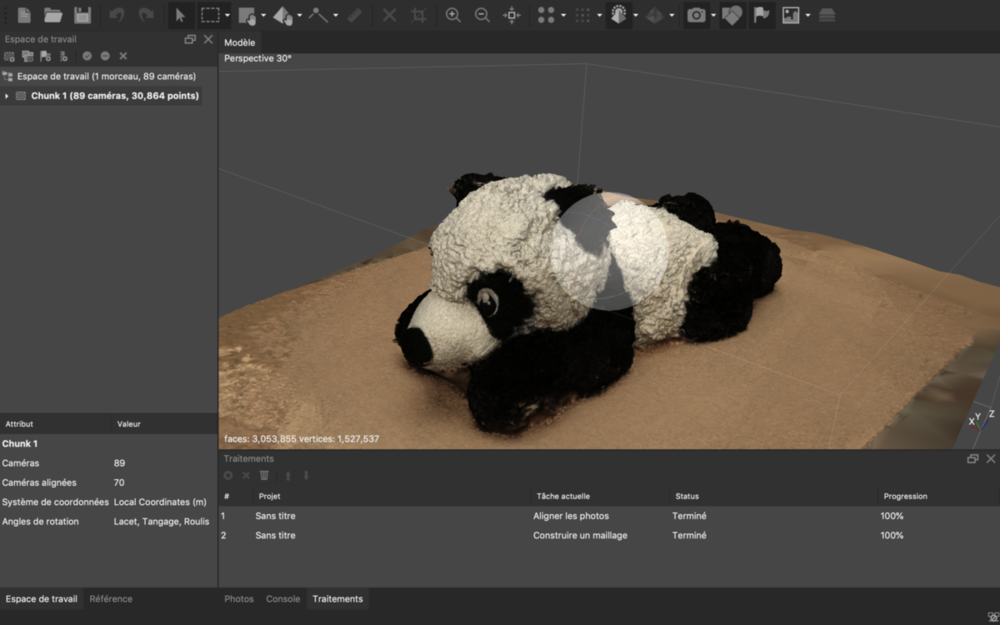Screen dimensions: 1000x625
Task: Toggle camera display with the camera icon
Action: tap(696, 15)
